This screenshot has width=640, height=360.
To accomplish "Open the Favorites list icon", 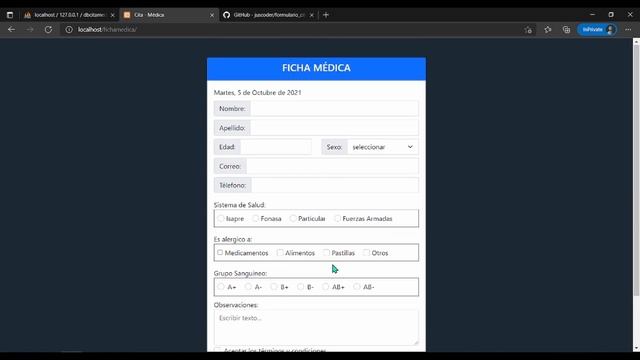I will click(548, 29).
